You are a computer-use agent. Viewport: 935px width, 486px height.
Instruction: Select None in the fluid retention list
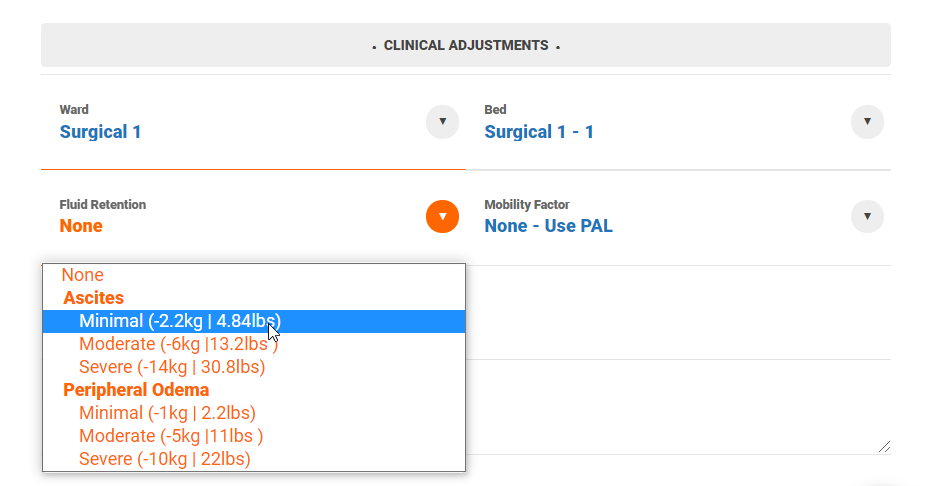tap(82, 275)
